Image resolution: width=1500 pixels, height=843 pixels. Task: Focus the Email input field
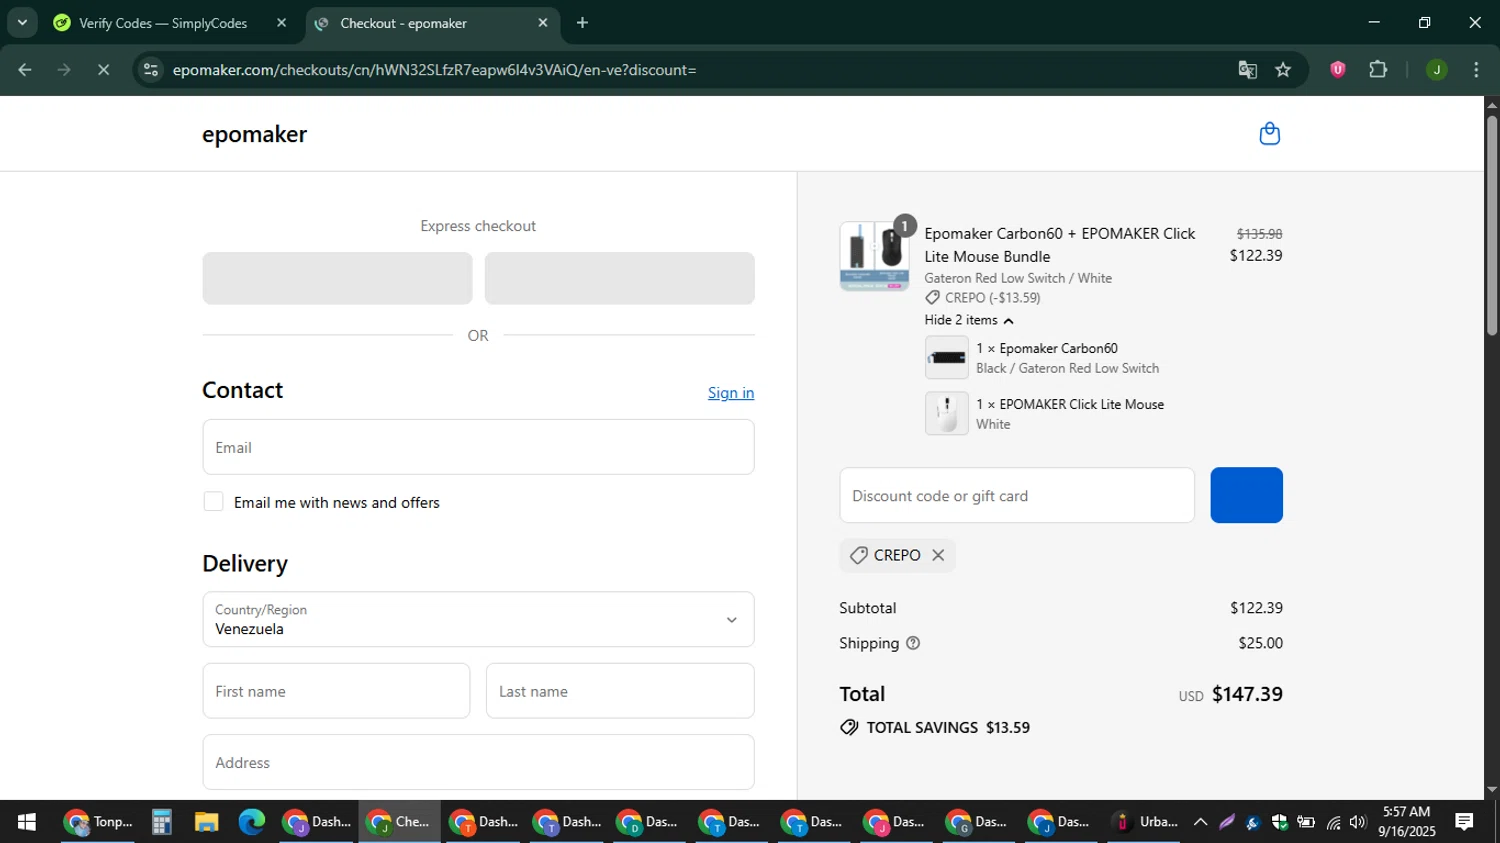point(478,447)
